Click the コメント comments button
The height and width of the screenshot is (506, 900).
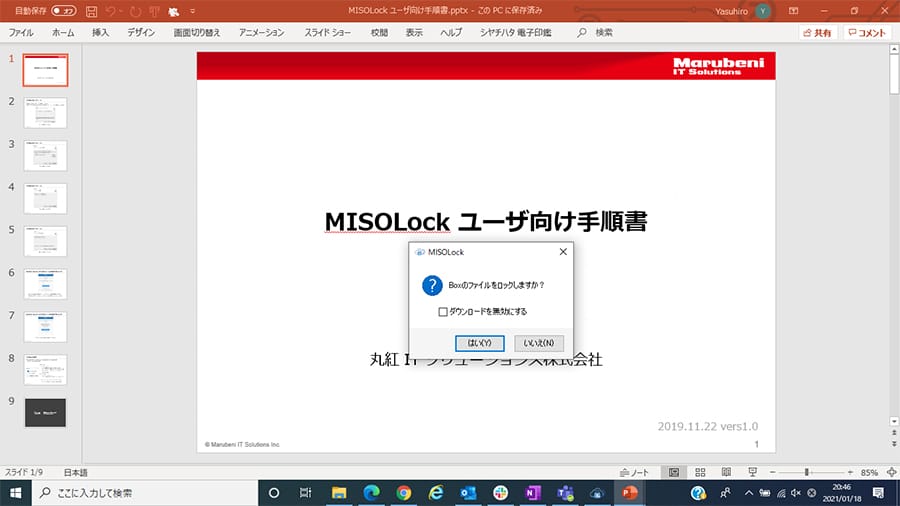pos(867,33)
